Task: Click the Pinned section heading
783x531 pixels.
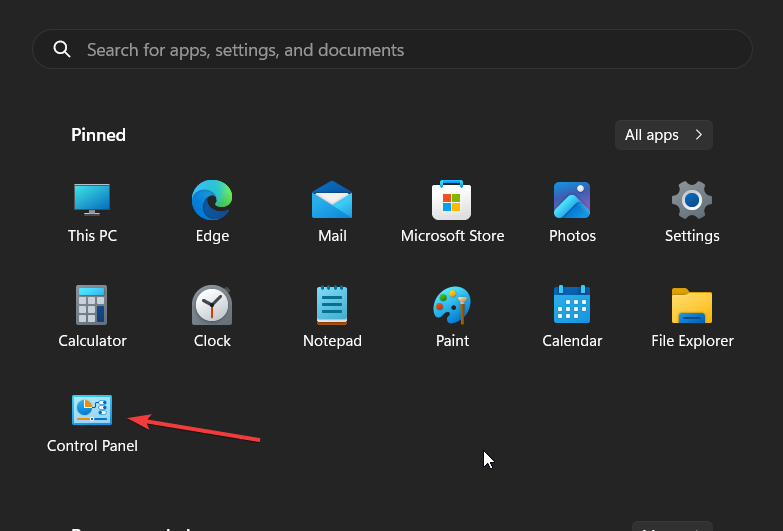Action: [x=98, y=135]
